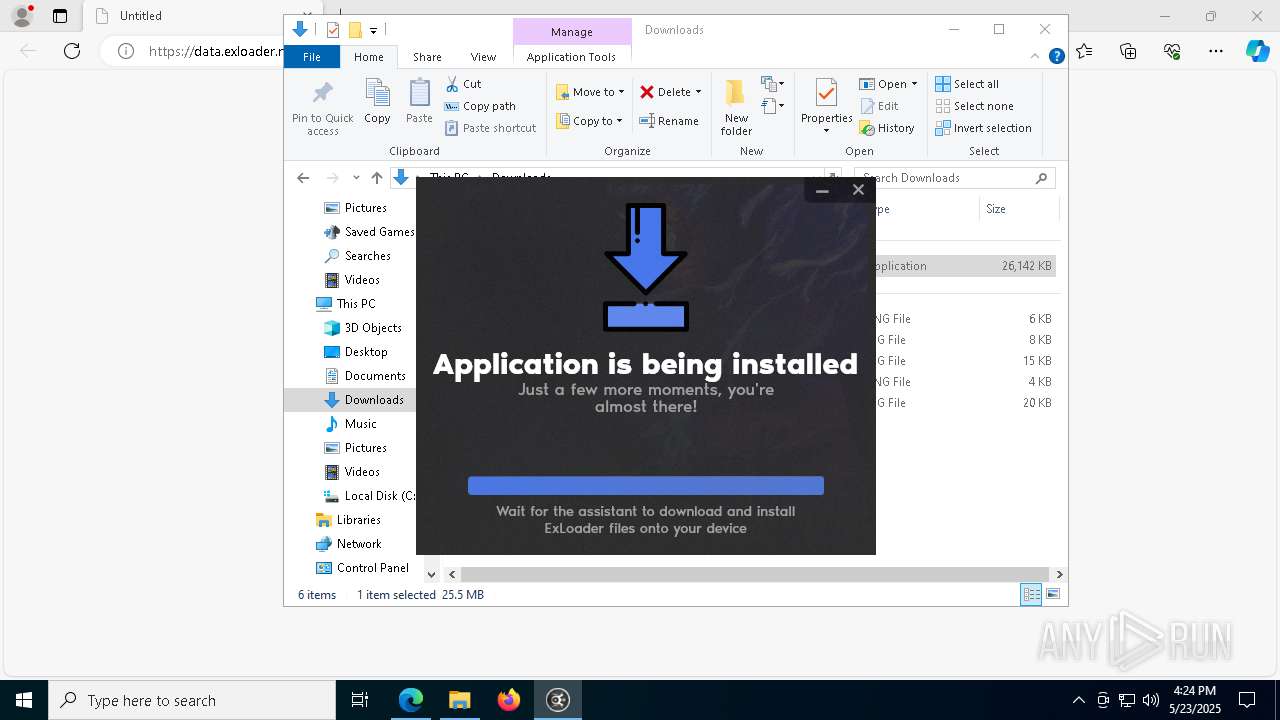The width and height of the screenshot is (1280, 720).
Task: Click the Search Downloads field
Action: pos(954,178)
